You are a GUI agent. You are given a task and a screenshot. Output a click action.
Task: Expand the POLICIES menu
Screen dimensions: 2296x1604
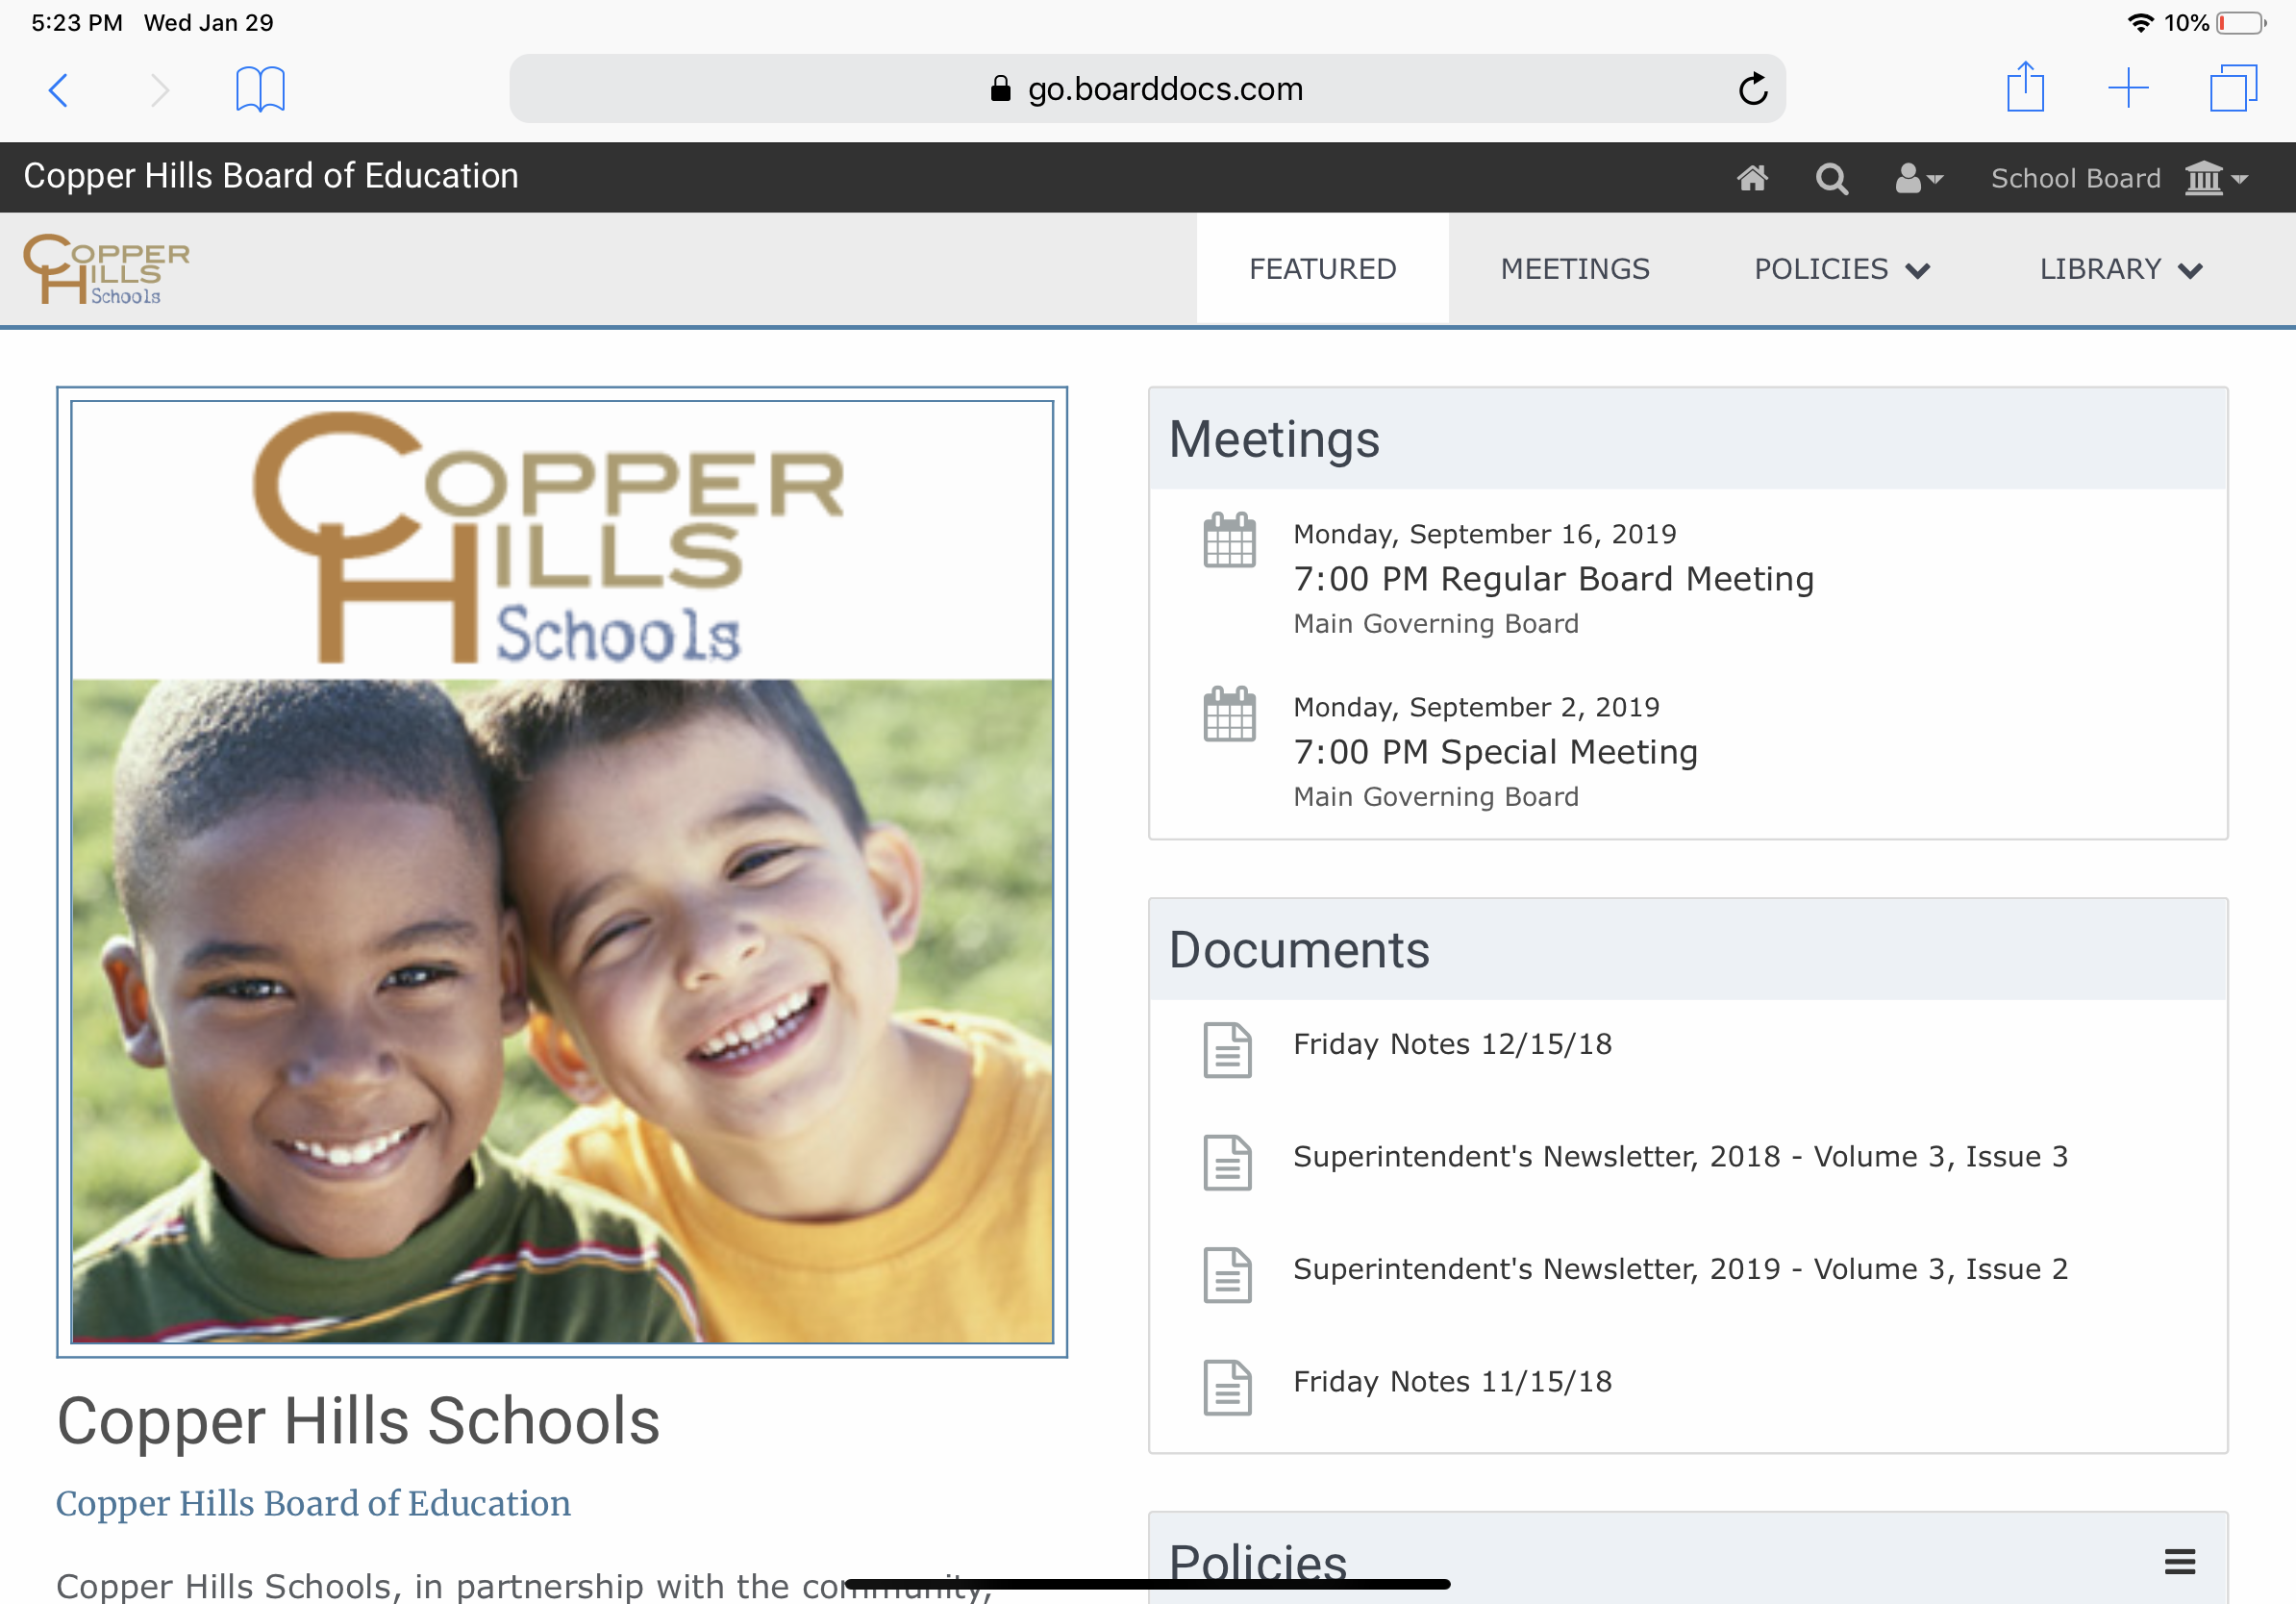[1841, 269]
